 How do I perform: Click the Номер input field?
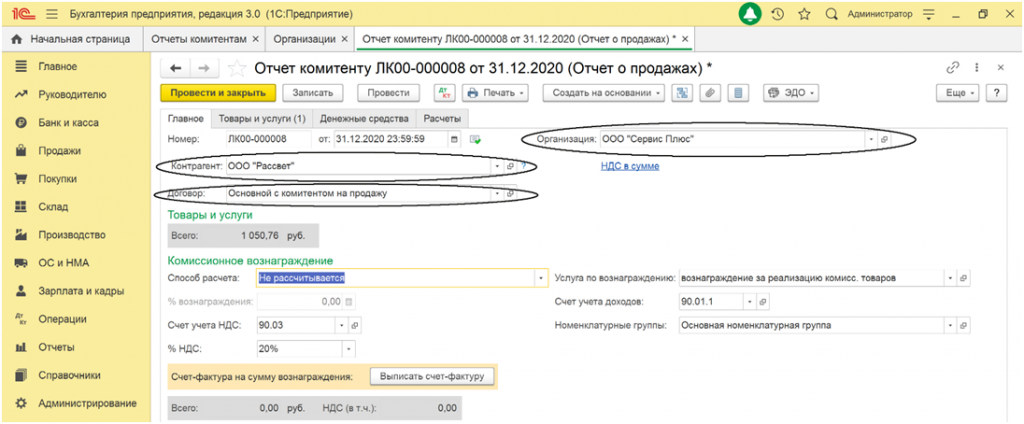coord(268,139)
